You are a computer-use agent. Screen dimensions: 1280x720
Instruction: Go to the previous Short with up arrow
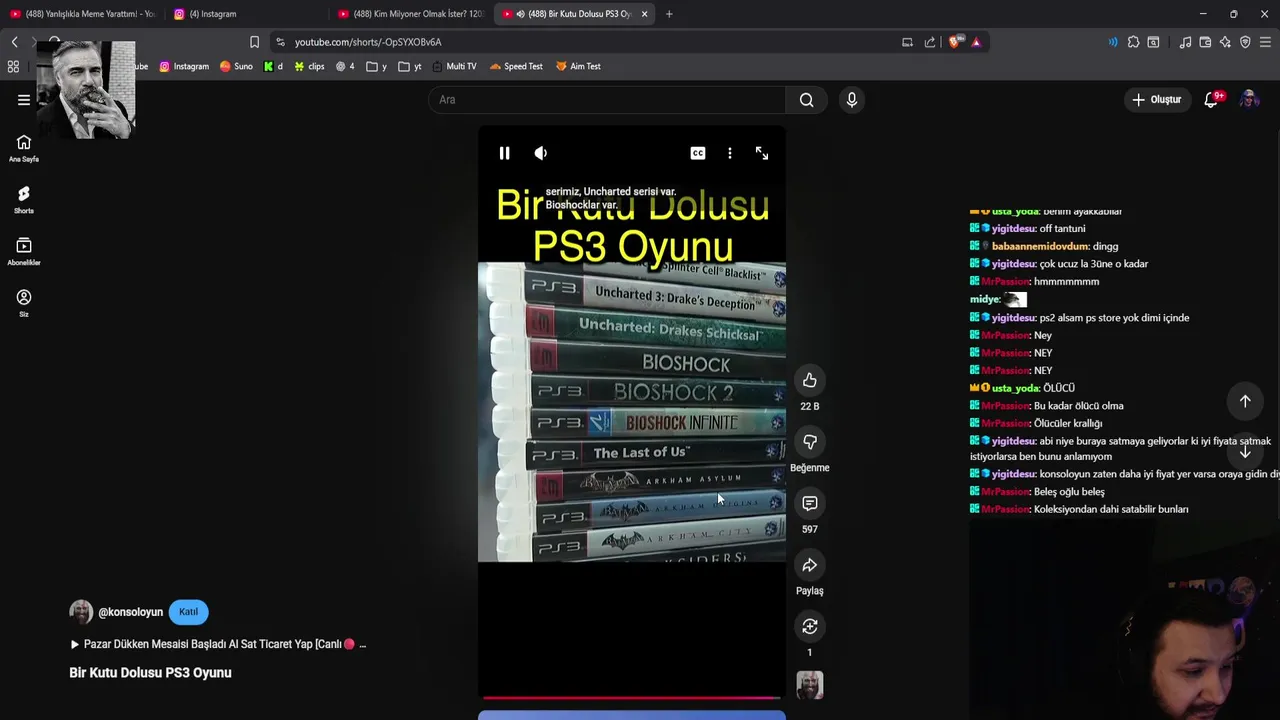tap(1245, 401)
